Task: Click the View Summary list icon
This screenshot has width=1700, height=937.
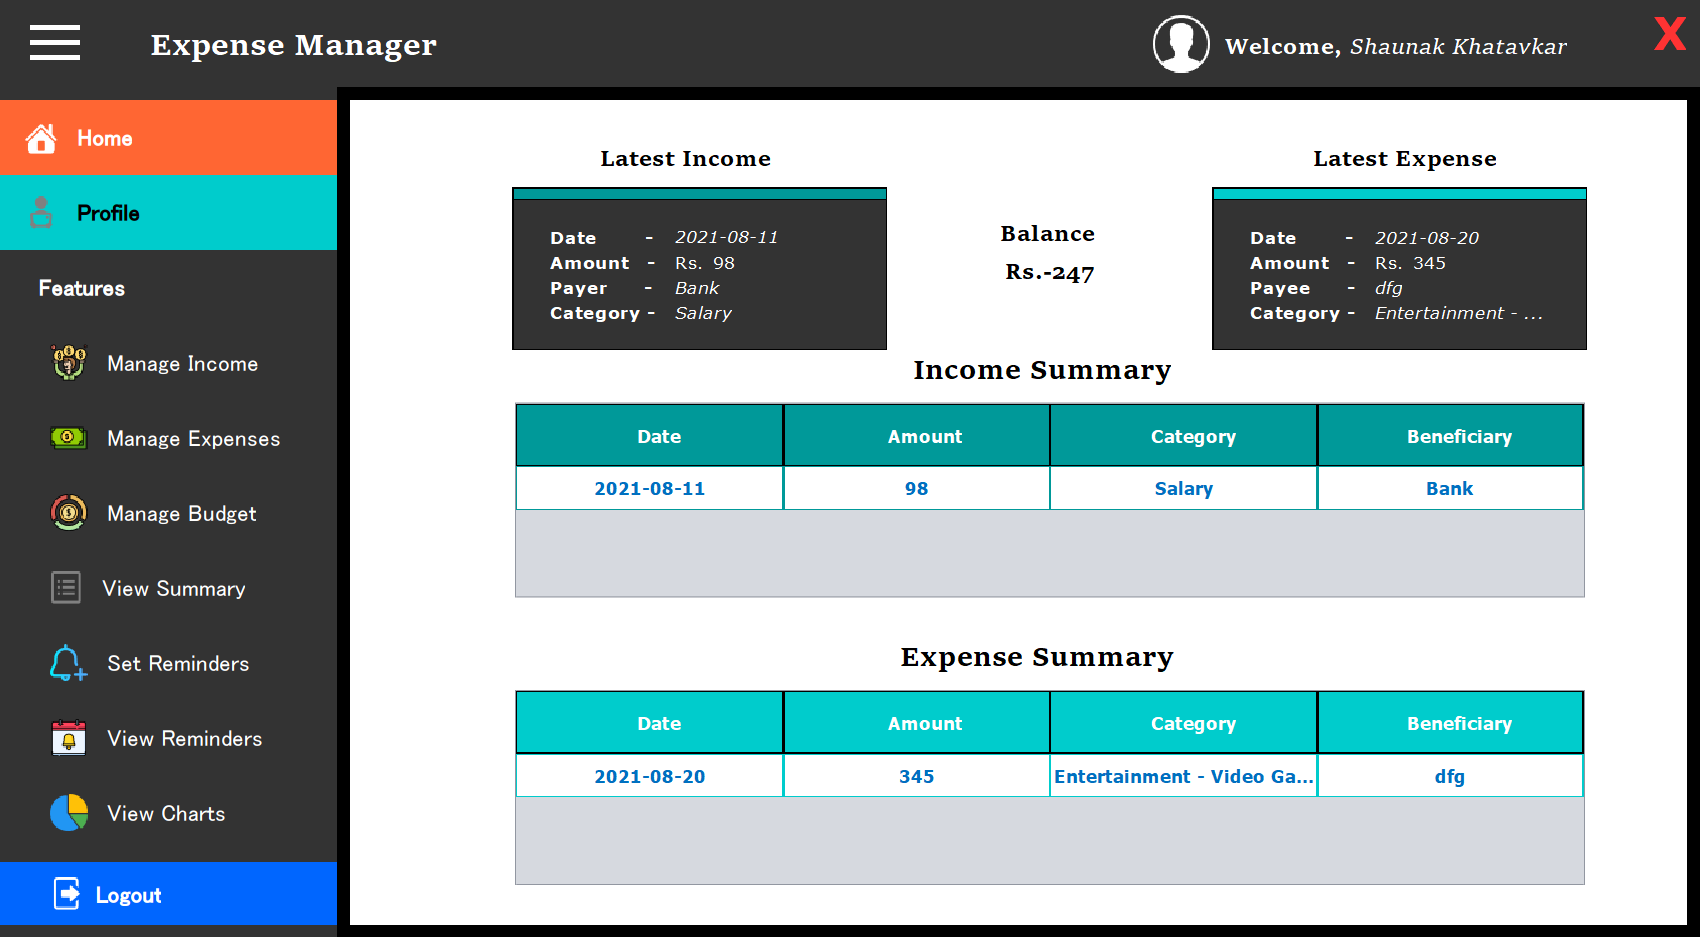Action: (x=65, y=588)
